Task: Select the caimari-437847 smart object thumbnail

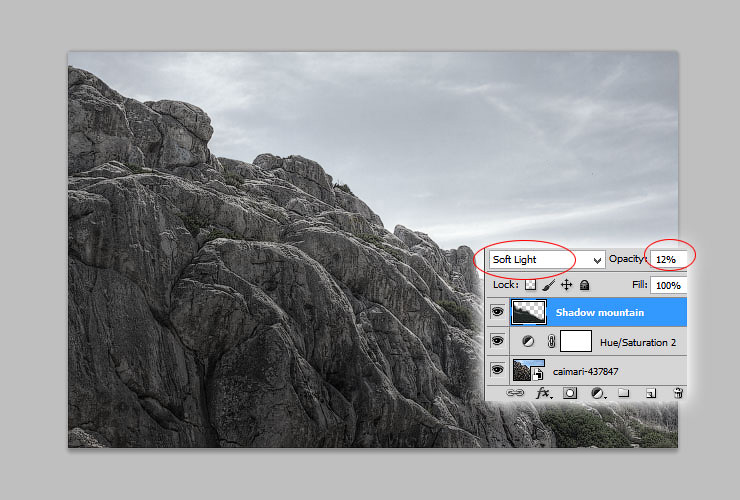Action: [x=529, y=370]
